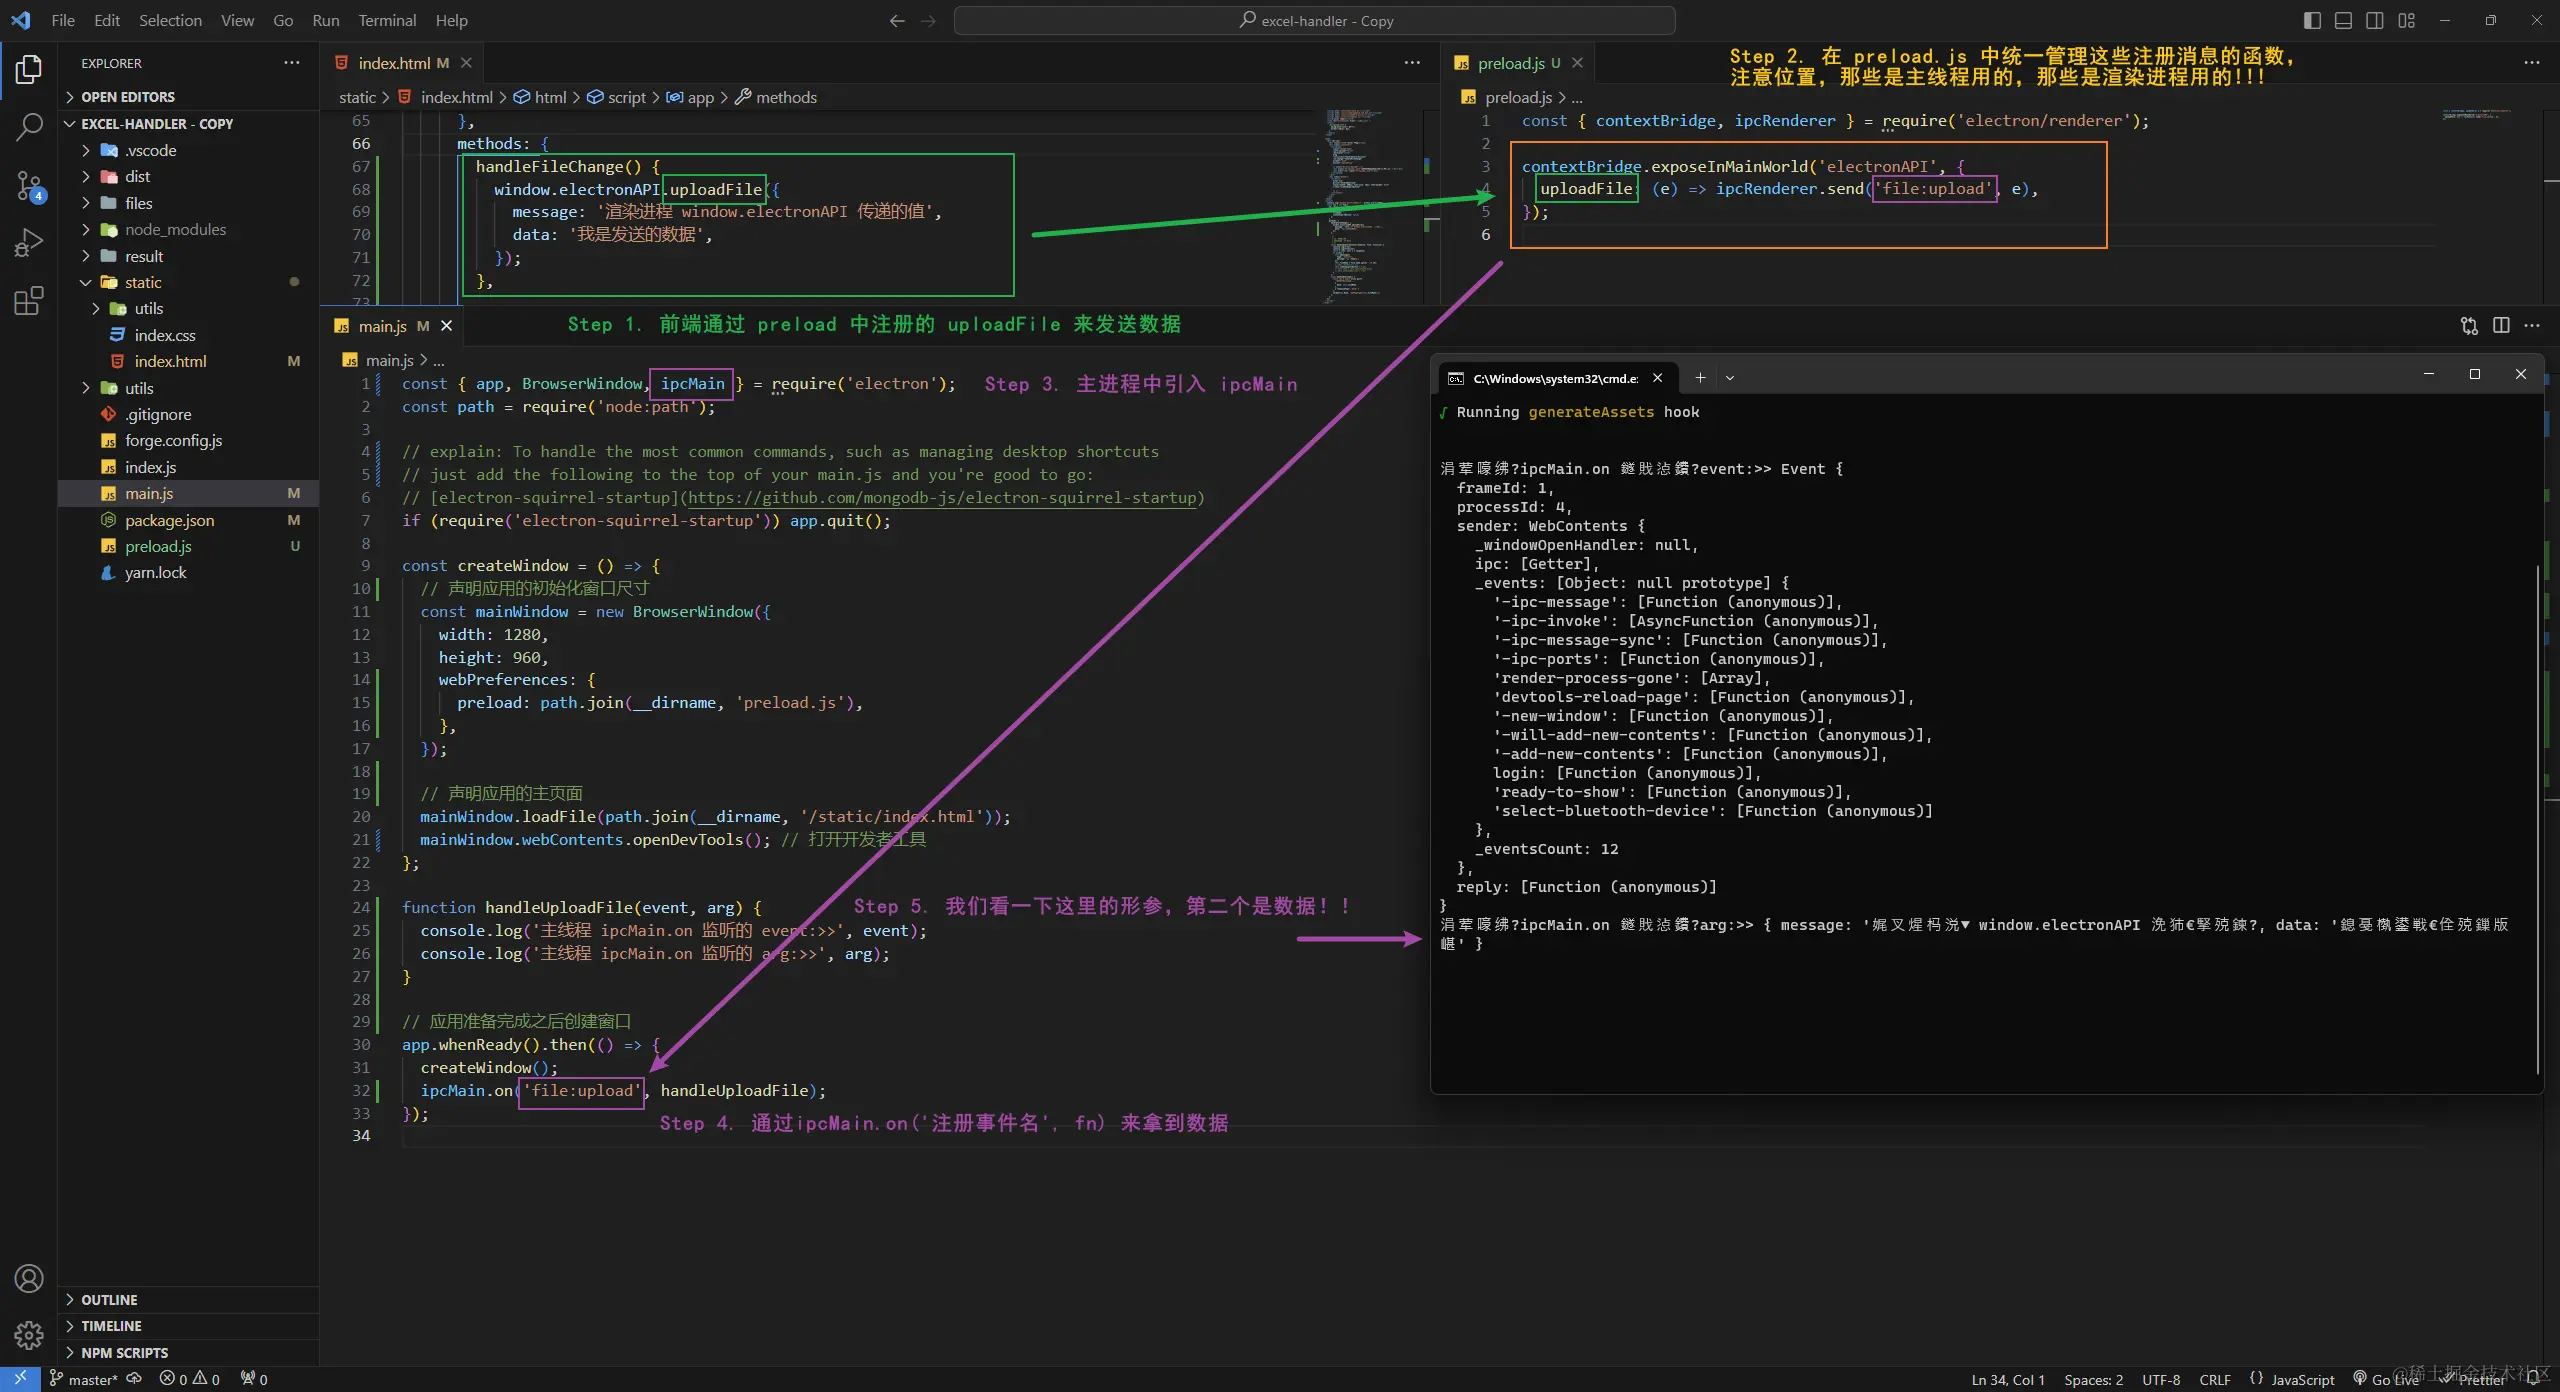Close the main.js tab
Viewport: 2560px width, 1392px height.
446,326
